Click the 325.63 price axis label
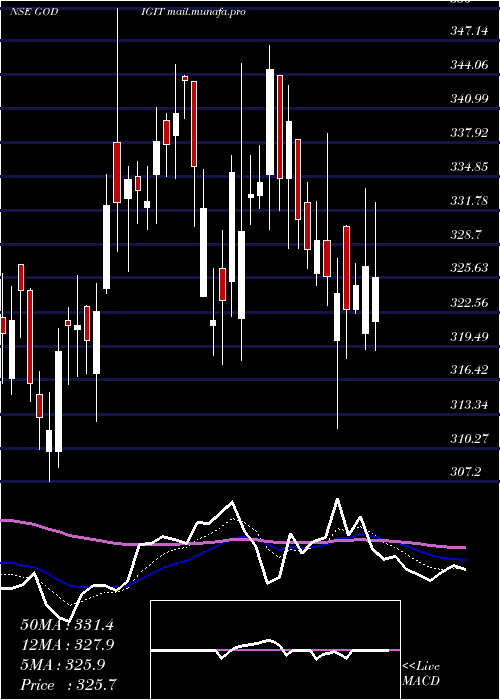500x700 pixels. click(469, 268)
